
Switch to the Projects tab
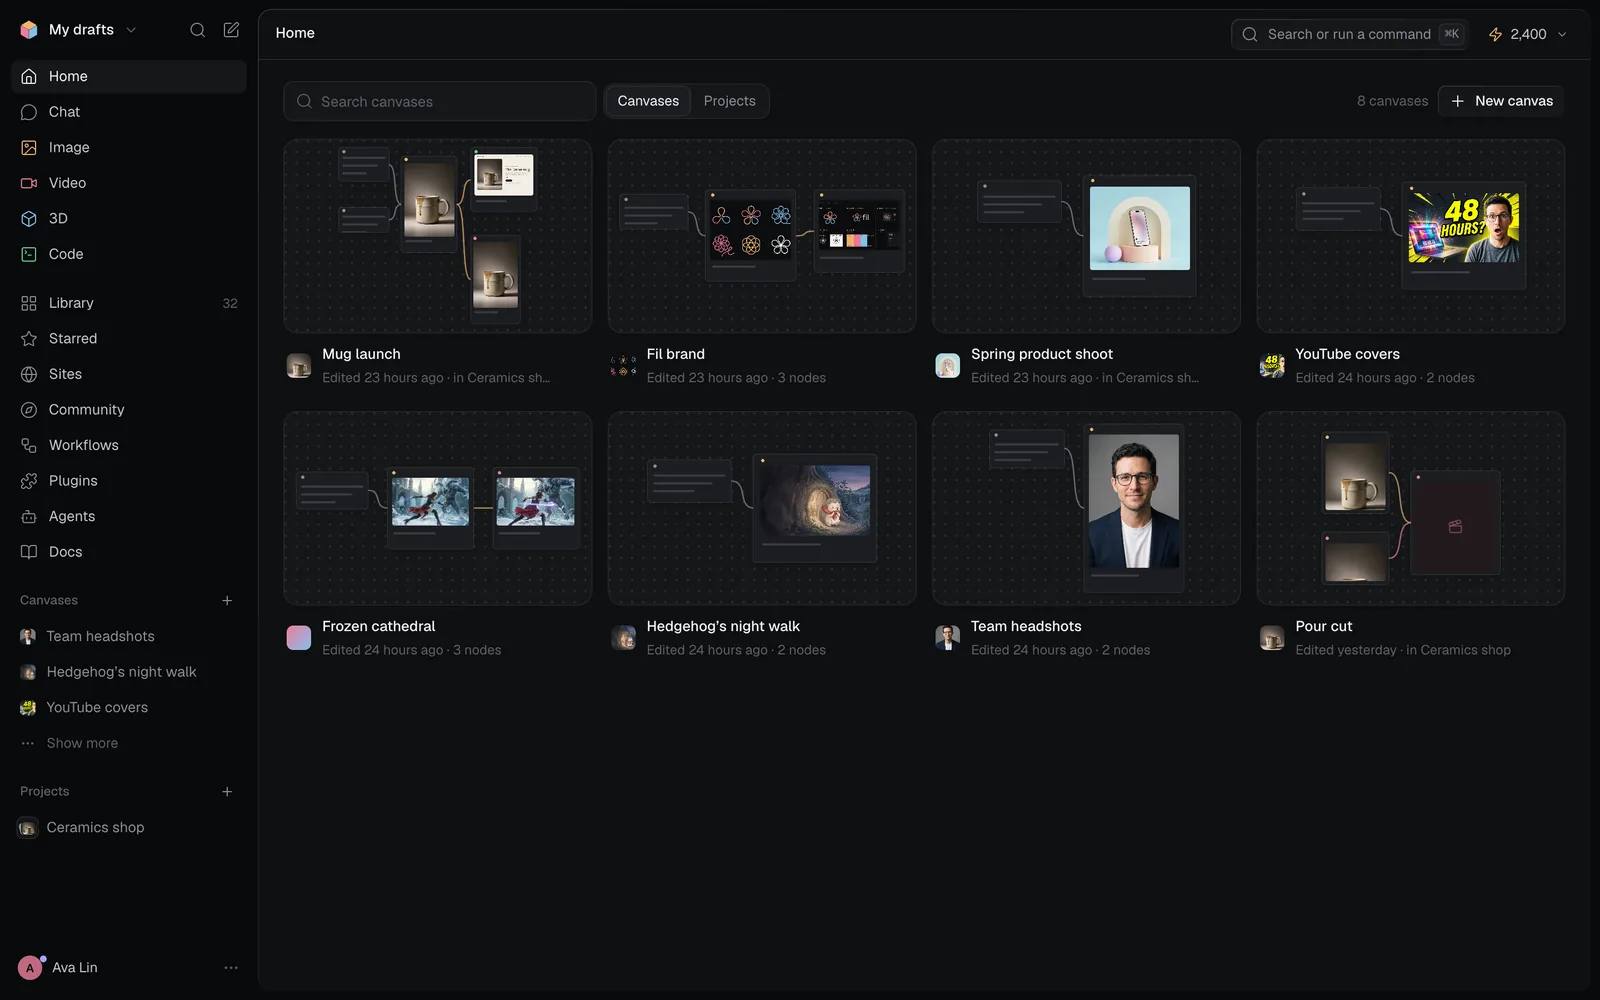click(730, 101)
